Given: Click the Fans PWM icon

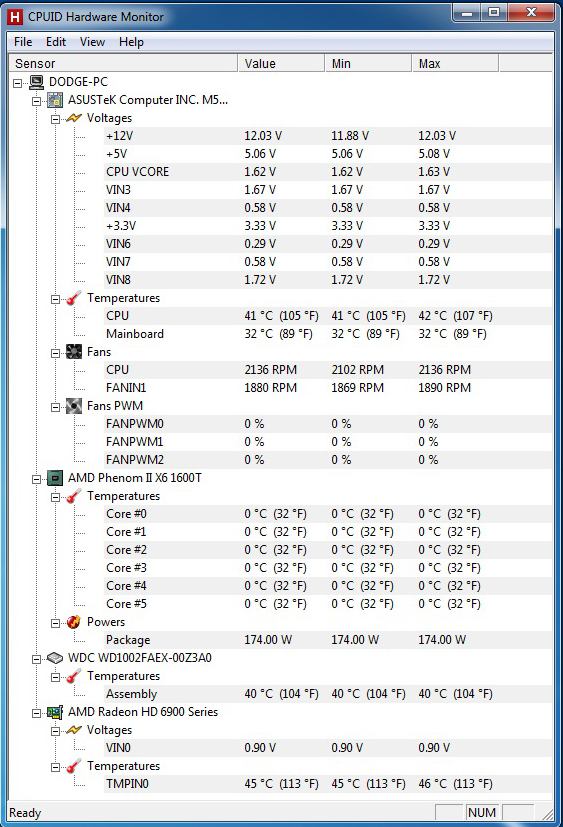Looking at the screenshot, I should click(74, 406).
